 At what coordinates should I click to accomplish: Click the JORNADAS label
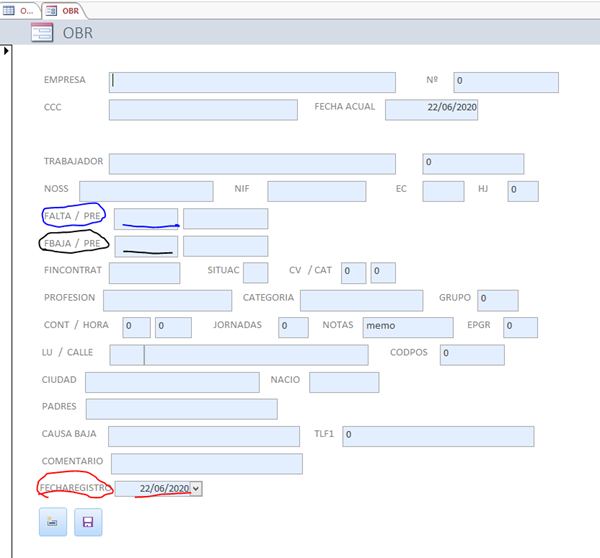[237, 325]
